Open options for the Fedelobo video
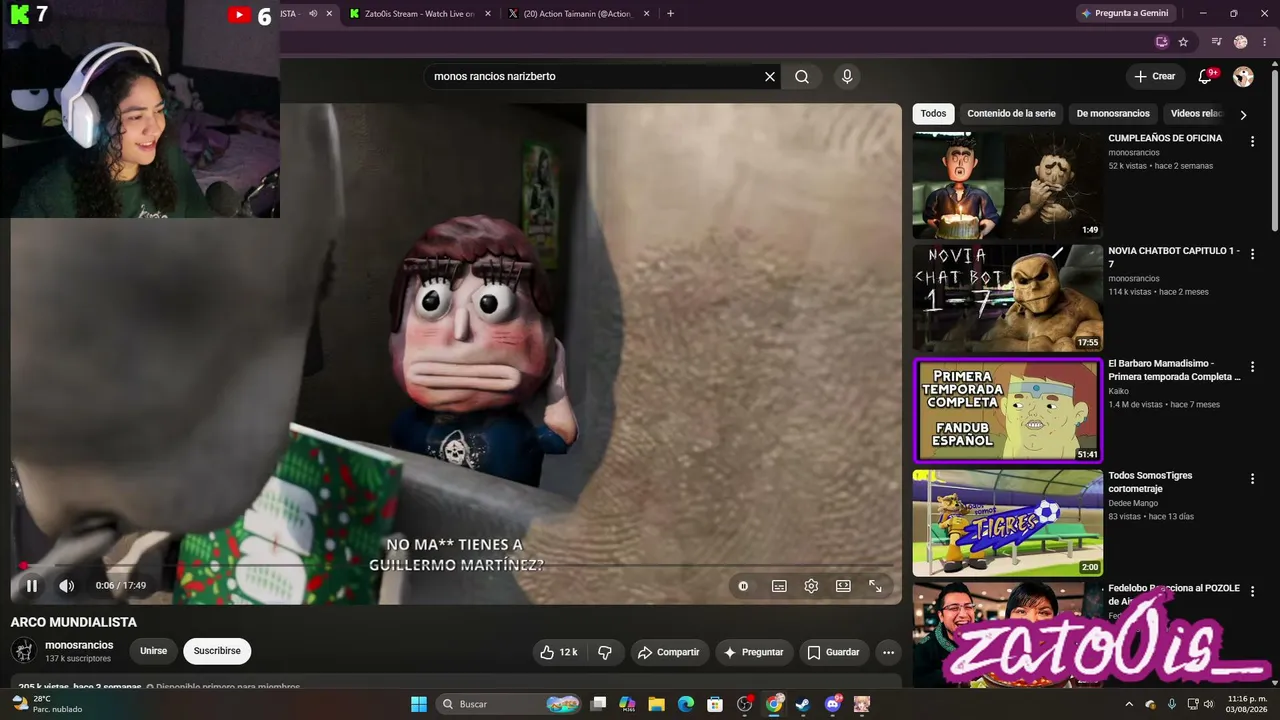Image resolution: width=1280 pixels, height=720 pixels. (1252, 592)
